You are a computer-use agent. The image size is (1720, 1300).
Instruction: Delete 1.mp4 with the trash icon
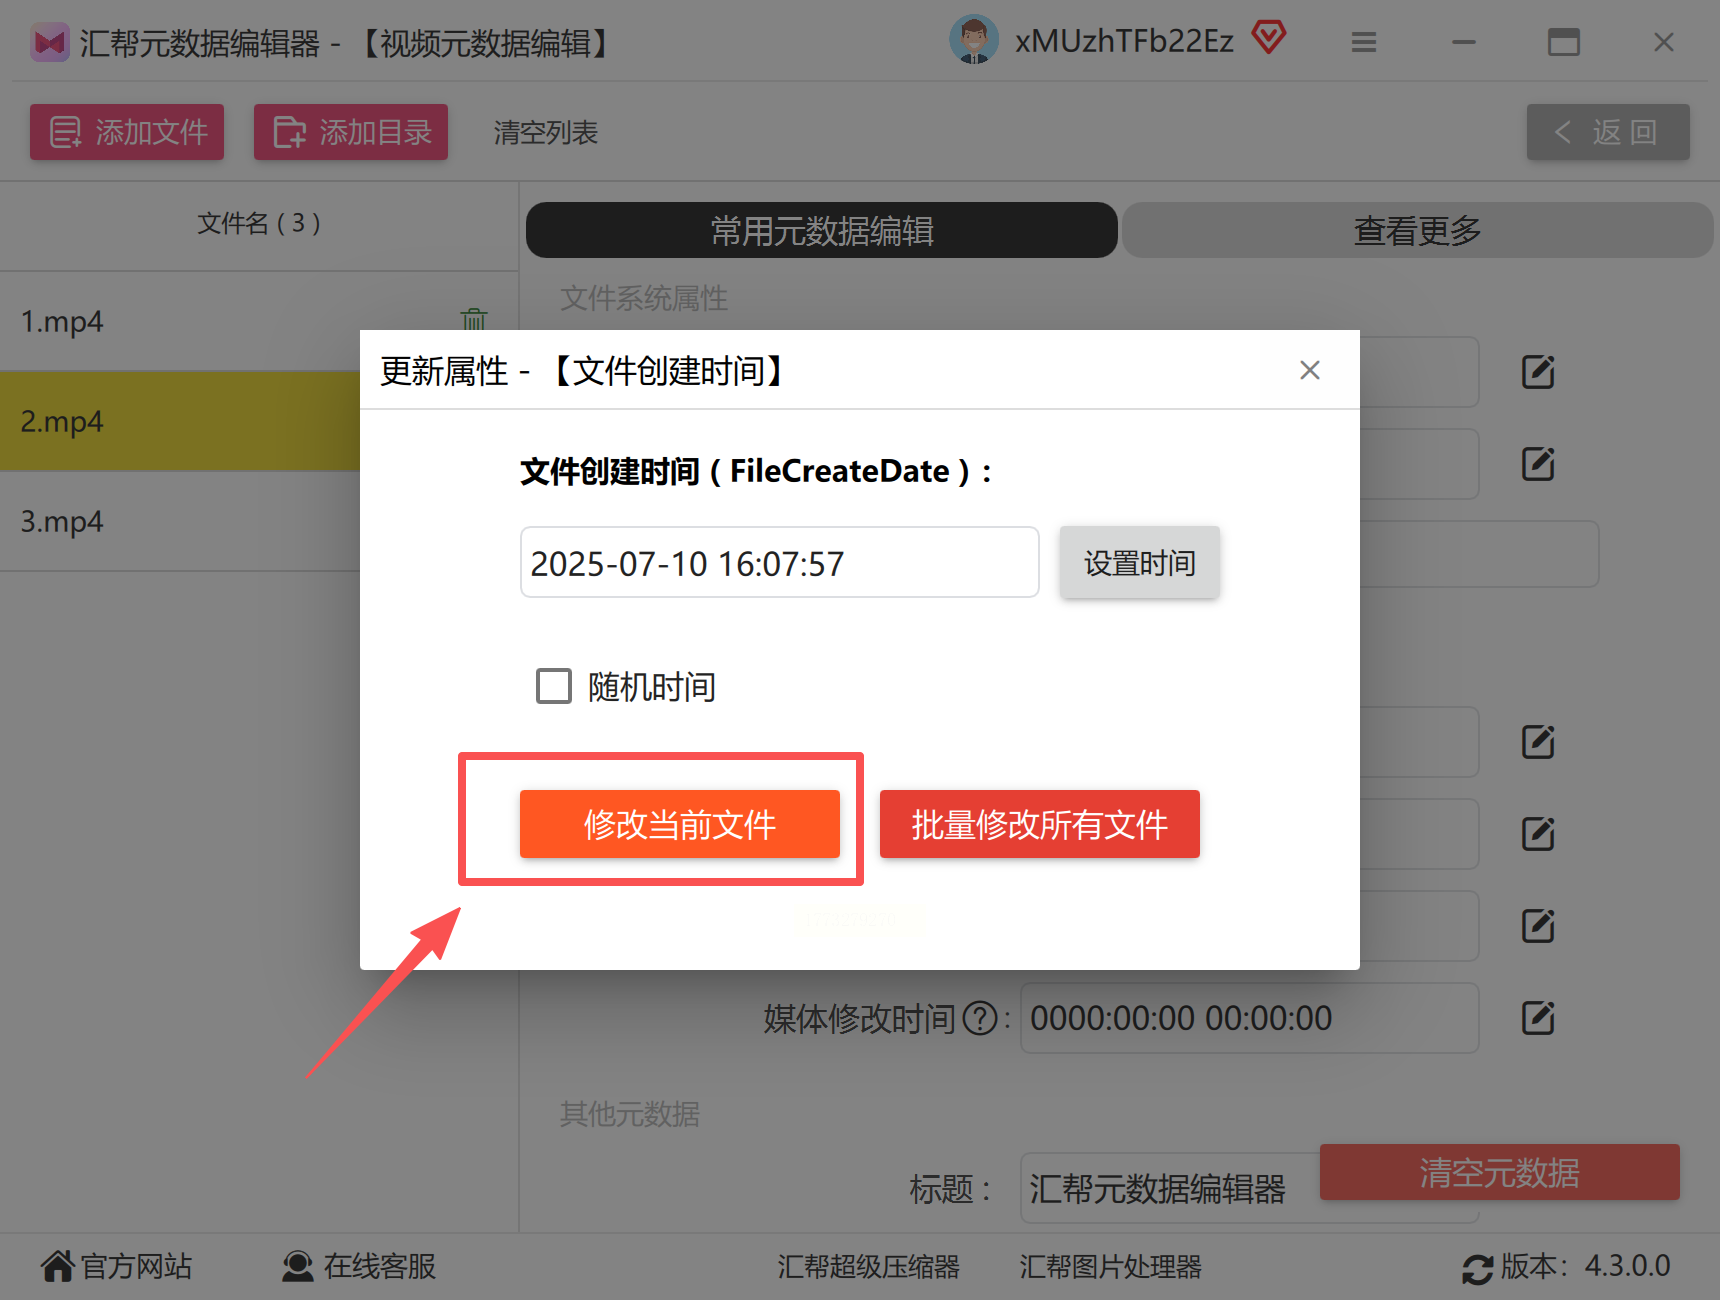click(474, 320)
